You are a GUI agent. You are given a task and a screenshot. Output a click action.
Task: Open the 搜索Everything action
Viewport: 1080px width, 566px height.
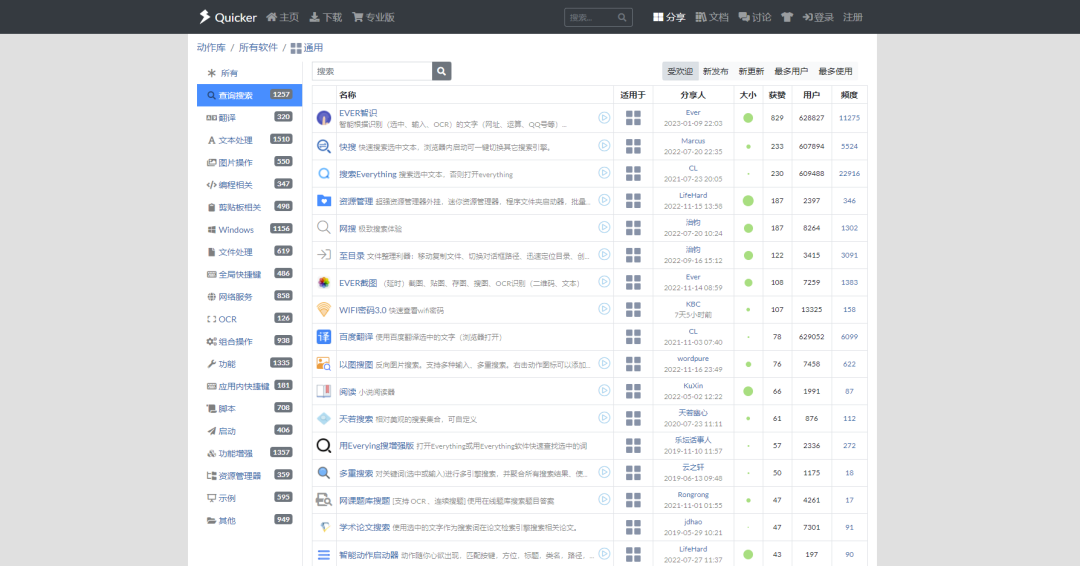pos(367,174)
